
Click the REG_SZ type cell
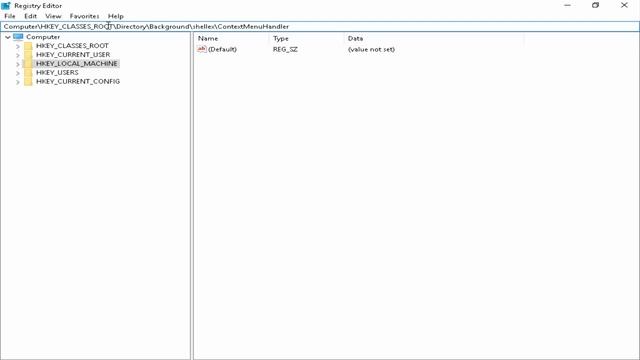click(x=285, y=49)
